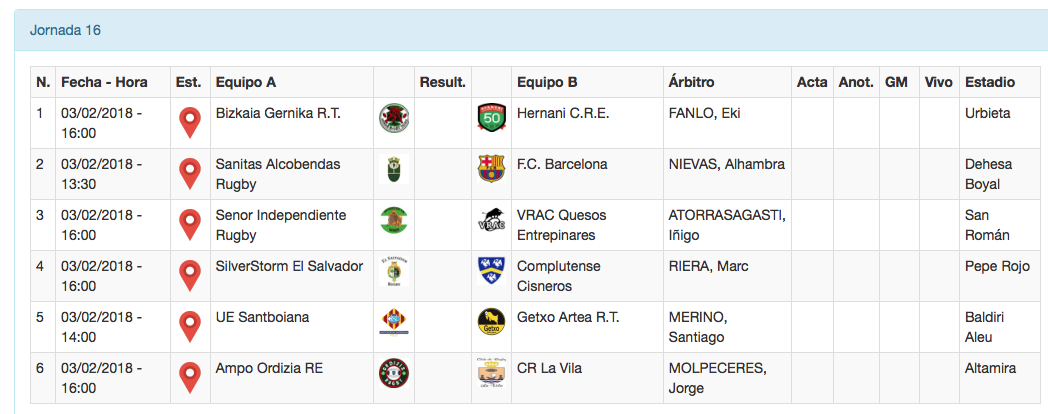Open Getxo Artea R.T. team logo
Screen dimensions: 1048x414
click(x=491, y=322)
